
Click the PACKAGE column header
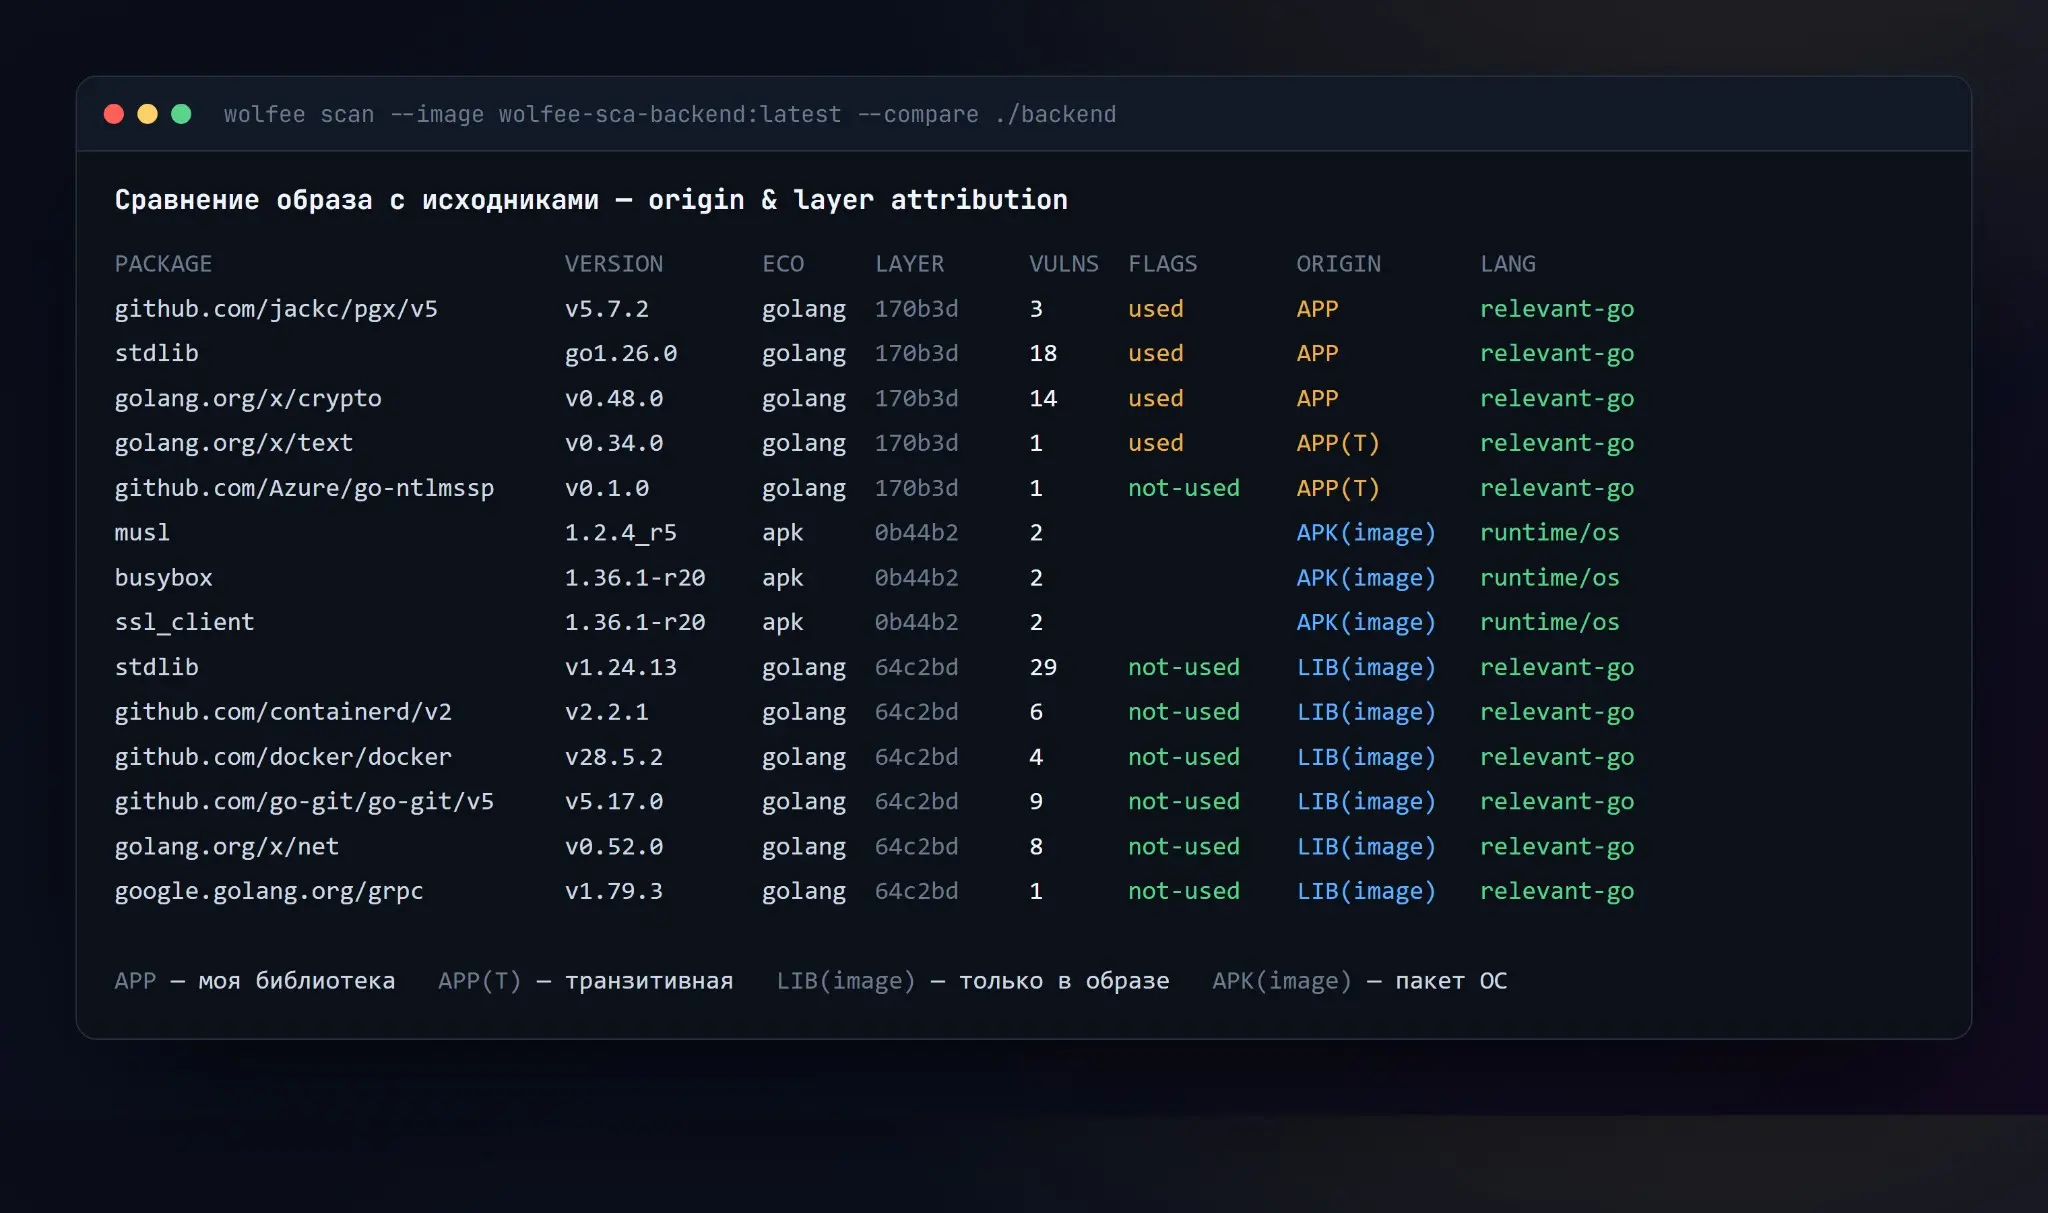(163, 264)
